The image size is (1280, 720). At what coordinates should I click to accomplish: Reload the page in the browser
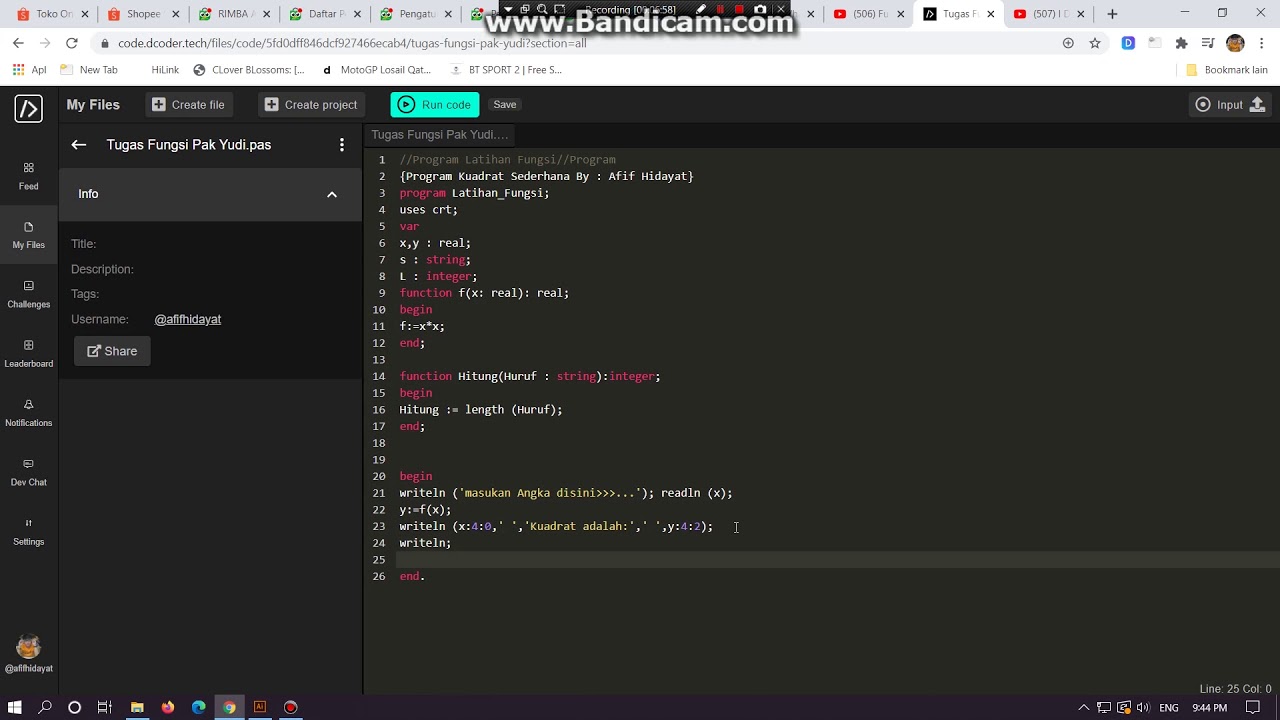point(72,43)
